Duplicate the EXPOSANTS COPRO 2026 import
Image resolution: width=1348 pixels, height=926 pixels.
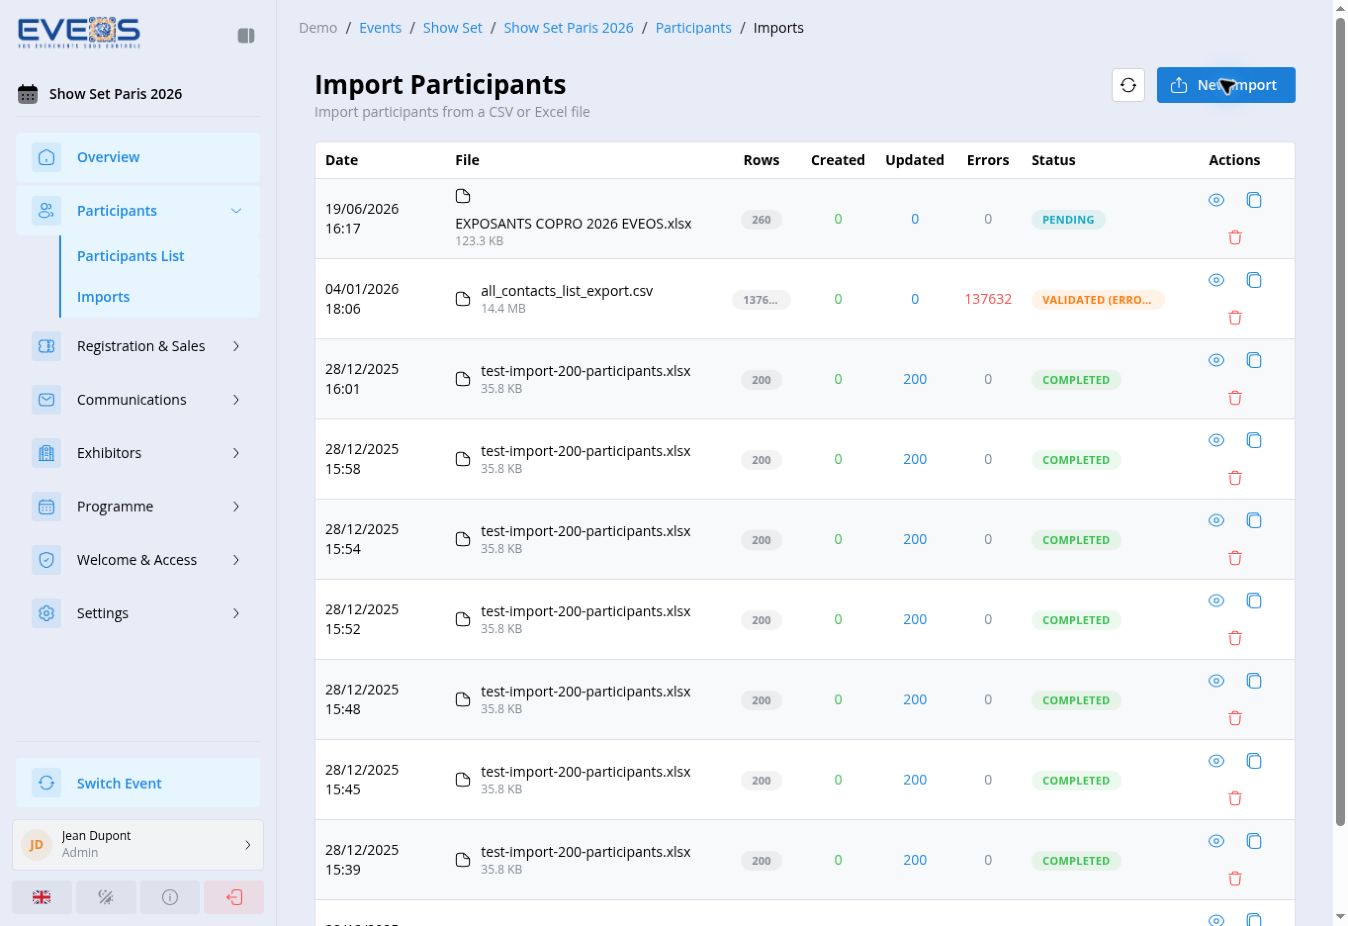tap(1254, 200)
